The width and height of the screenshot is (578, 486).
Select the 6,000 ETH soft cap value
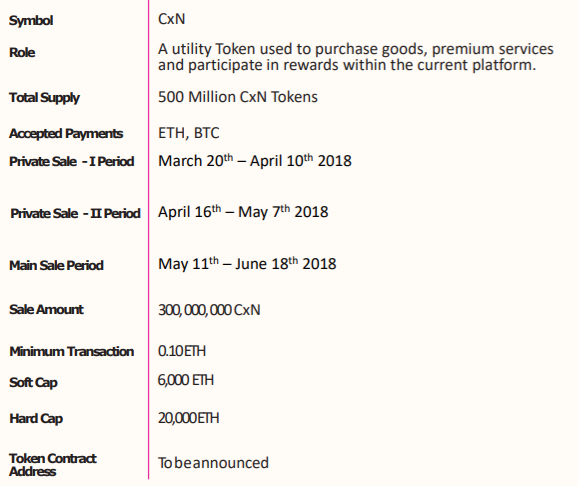coord(186,380)
